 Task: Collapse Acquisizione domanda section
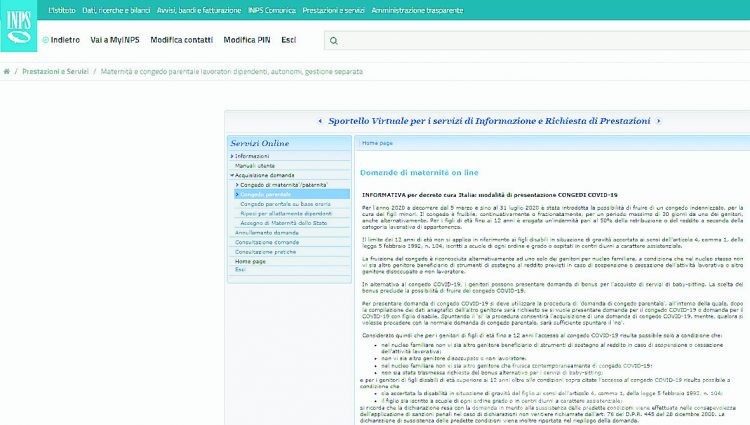264,175
